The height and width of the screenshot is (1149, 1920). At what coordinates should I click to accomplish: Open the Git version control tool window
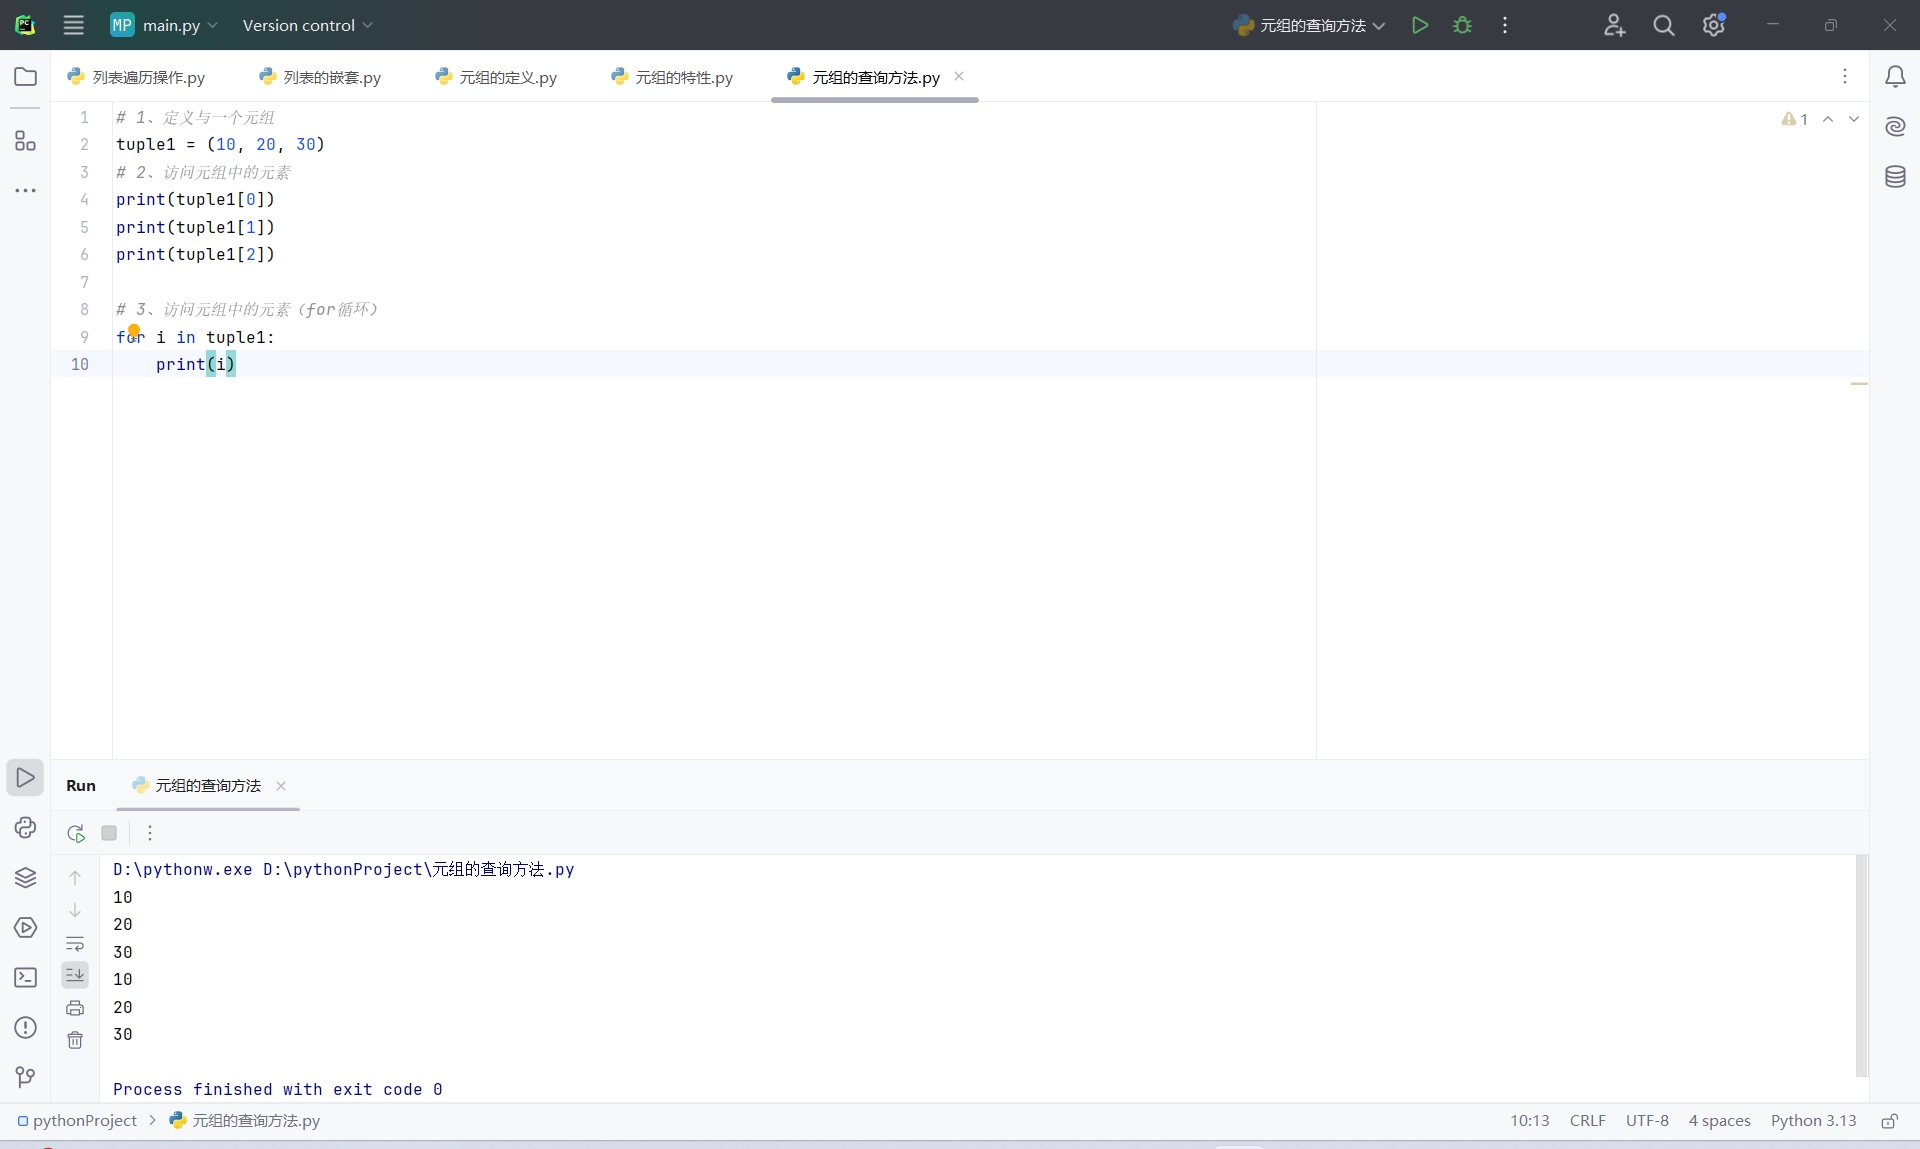click(25, 1076)
